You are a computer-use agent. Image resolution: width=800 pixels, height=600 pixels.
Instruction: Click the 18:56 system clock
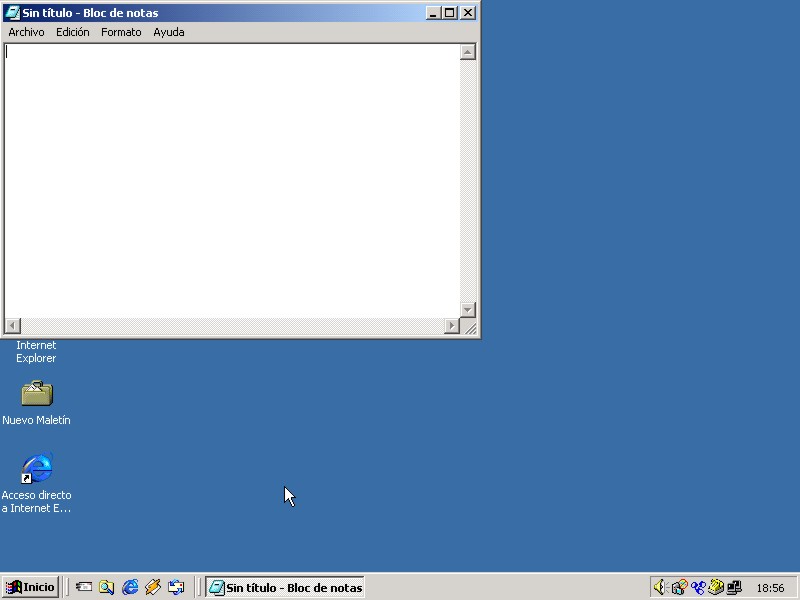(x=770, y=588)
